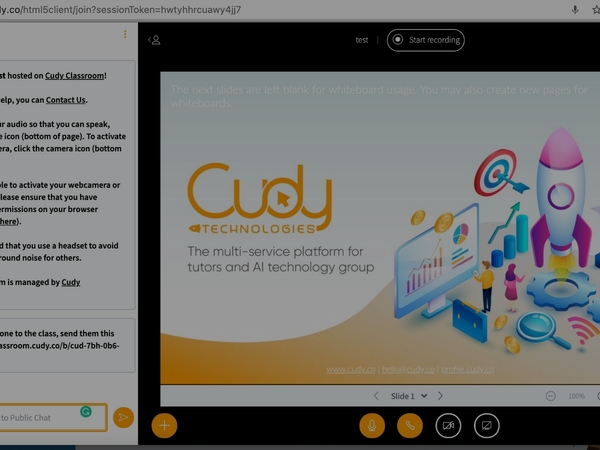Share webcam with the camera button
Viewport: 600px width, 450px height.
tap(448, 426)
